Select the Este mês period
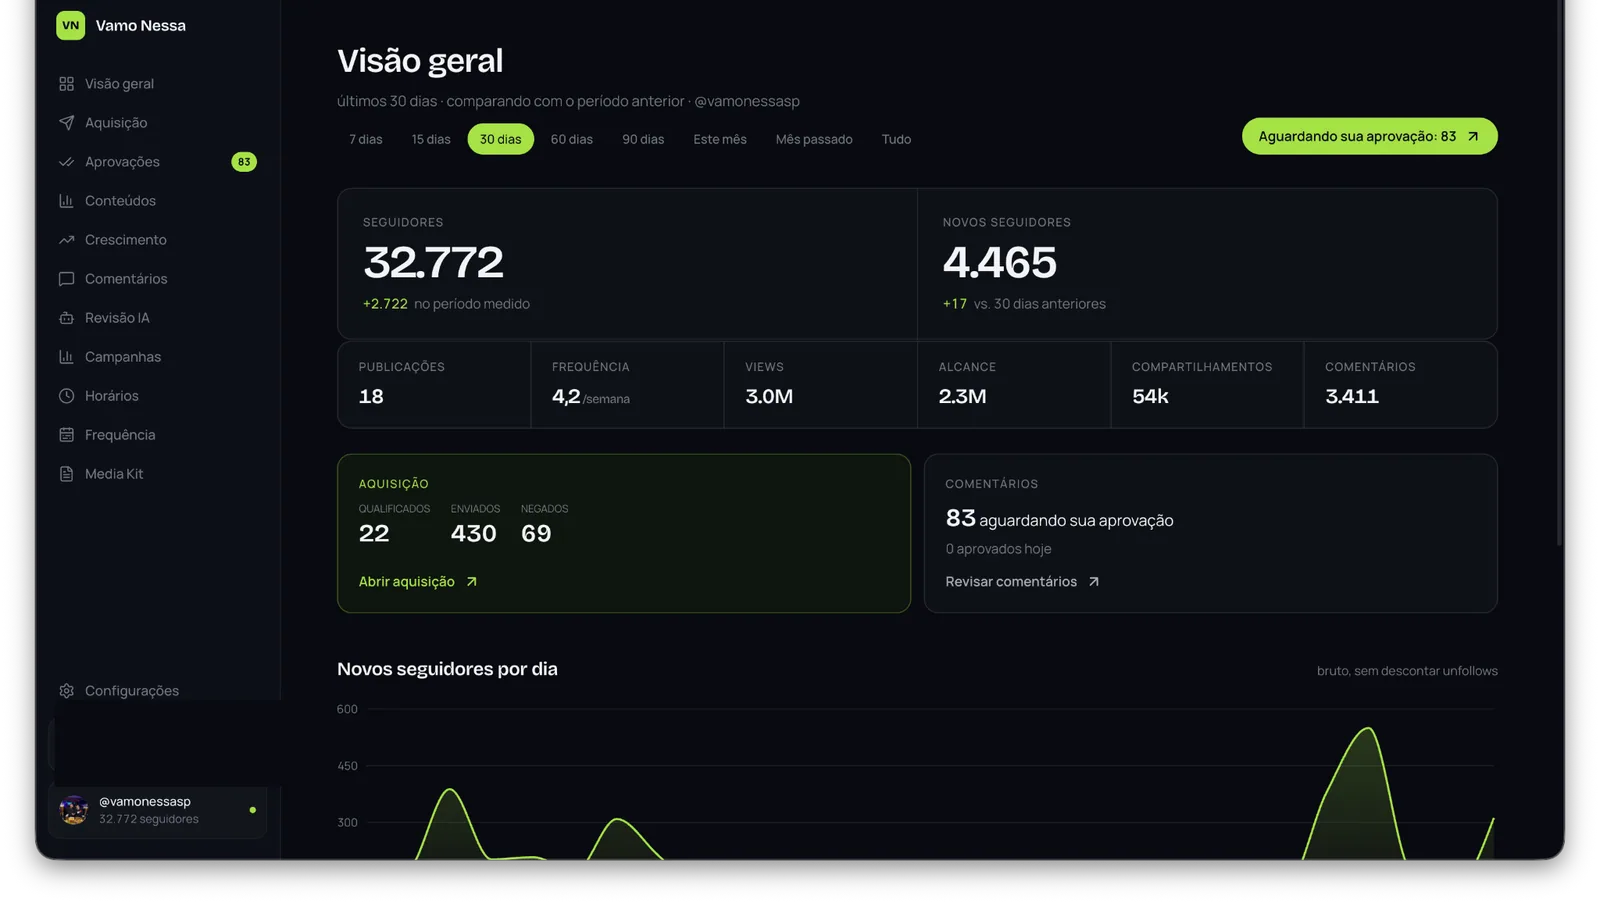This screenshot has height=903, width=1600. (x=720, y=139)
